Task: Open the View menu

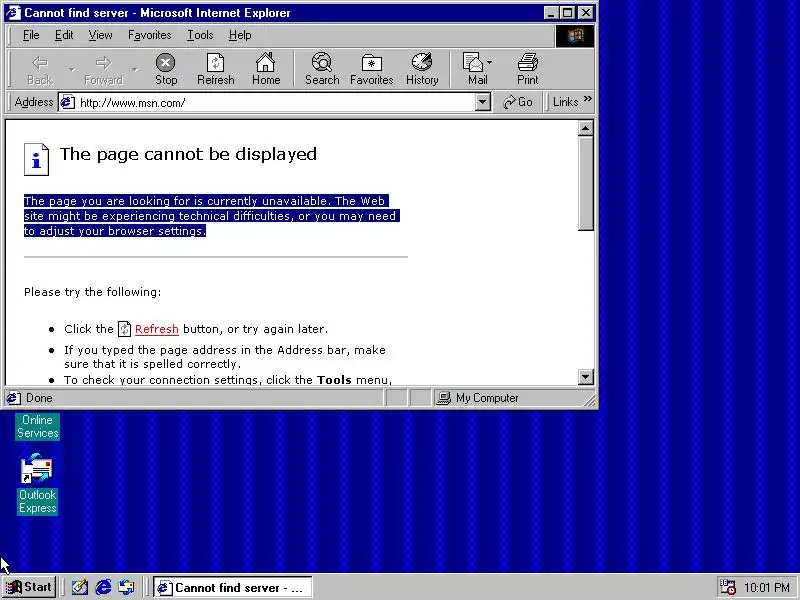Action: [x=100, y=35]
